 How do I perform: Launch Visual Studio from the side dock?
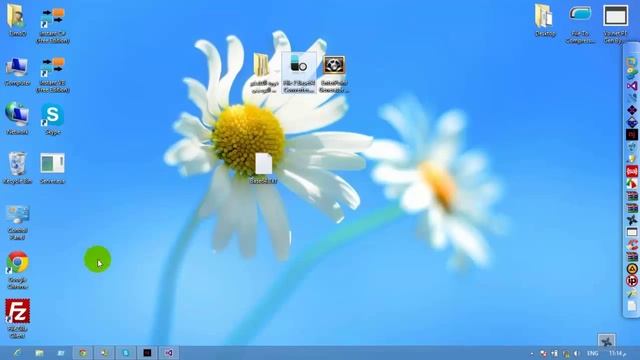pos(632,86)
